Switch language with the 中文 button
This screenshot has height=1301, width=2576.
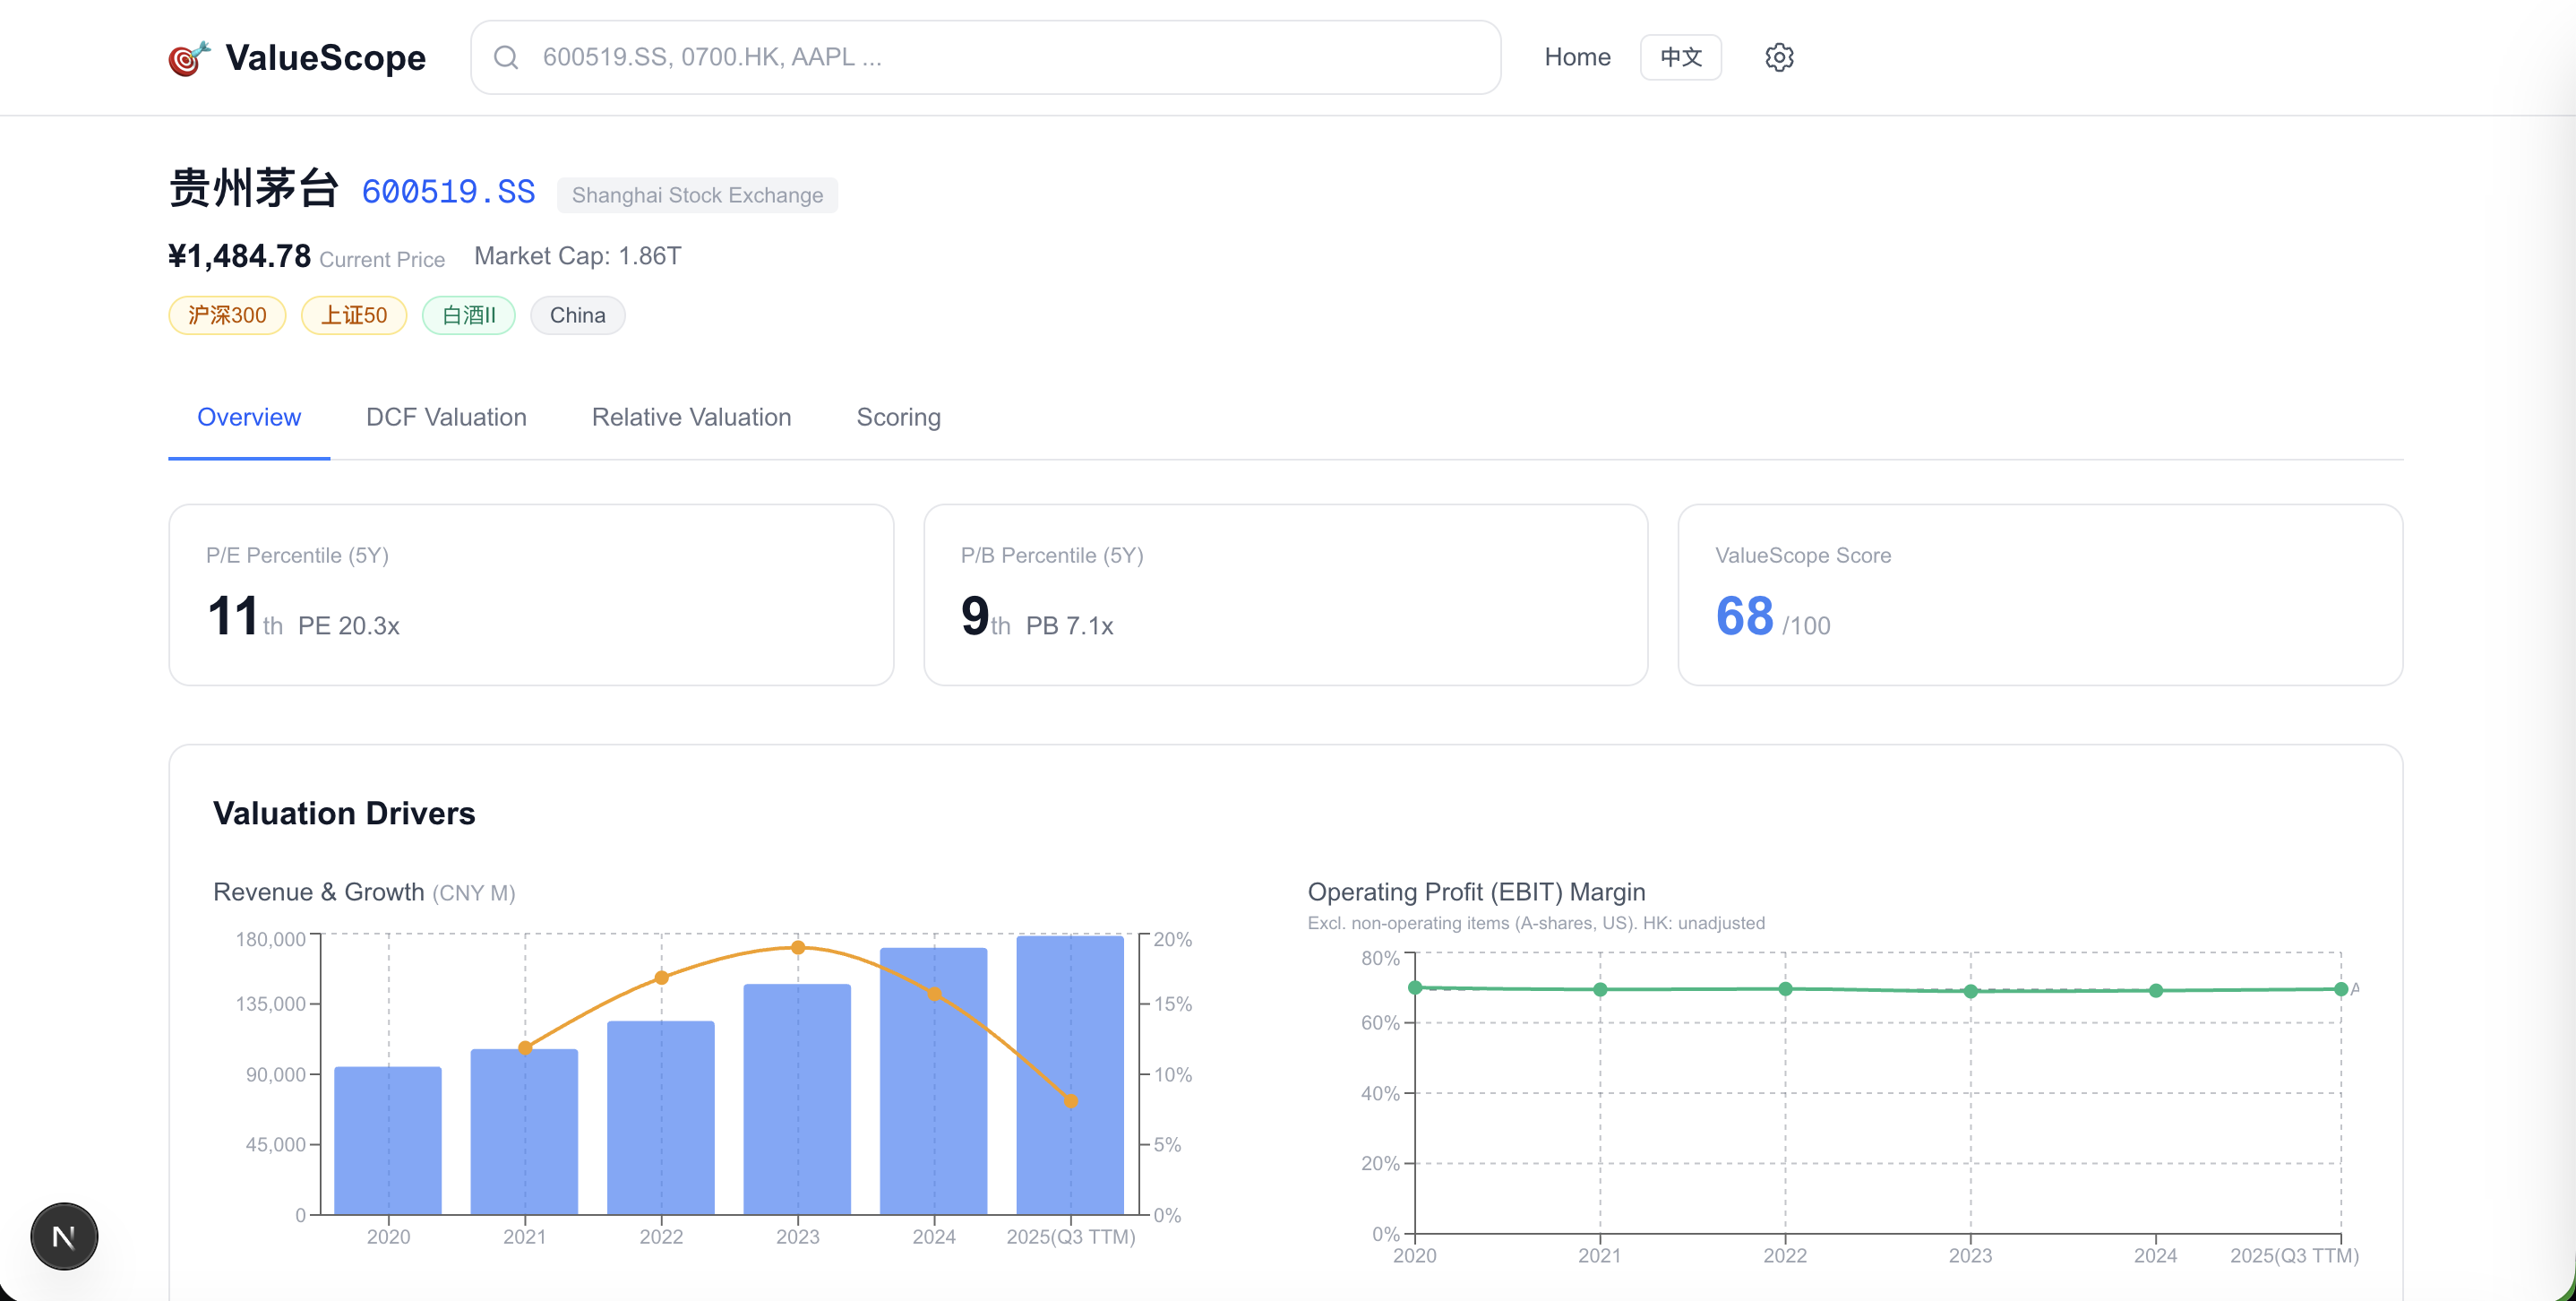click(x=1680, y=57)
